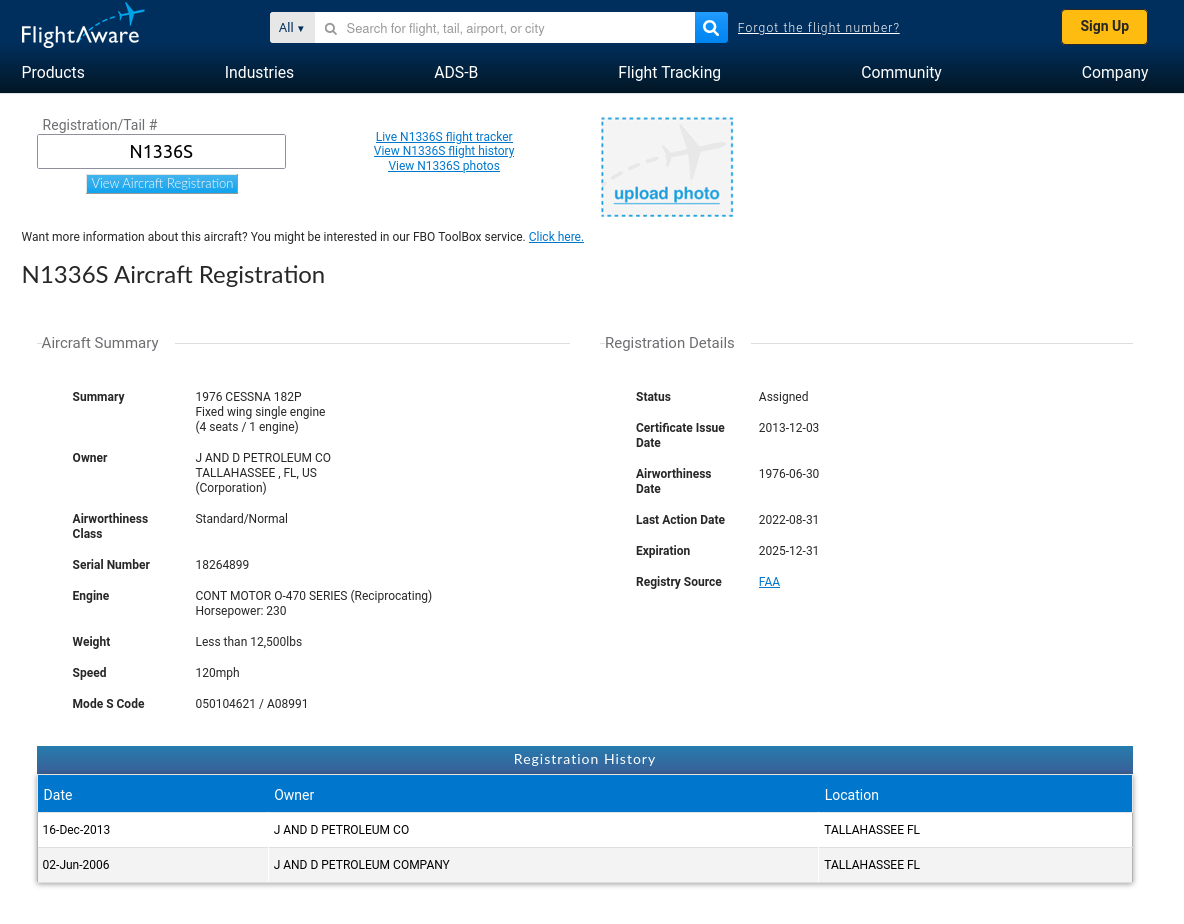Select the Assigned status value
1184x924 pixels.
click(x=783, y=397)
